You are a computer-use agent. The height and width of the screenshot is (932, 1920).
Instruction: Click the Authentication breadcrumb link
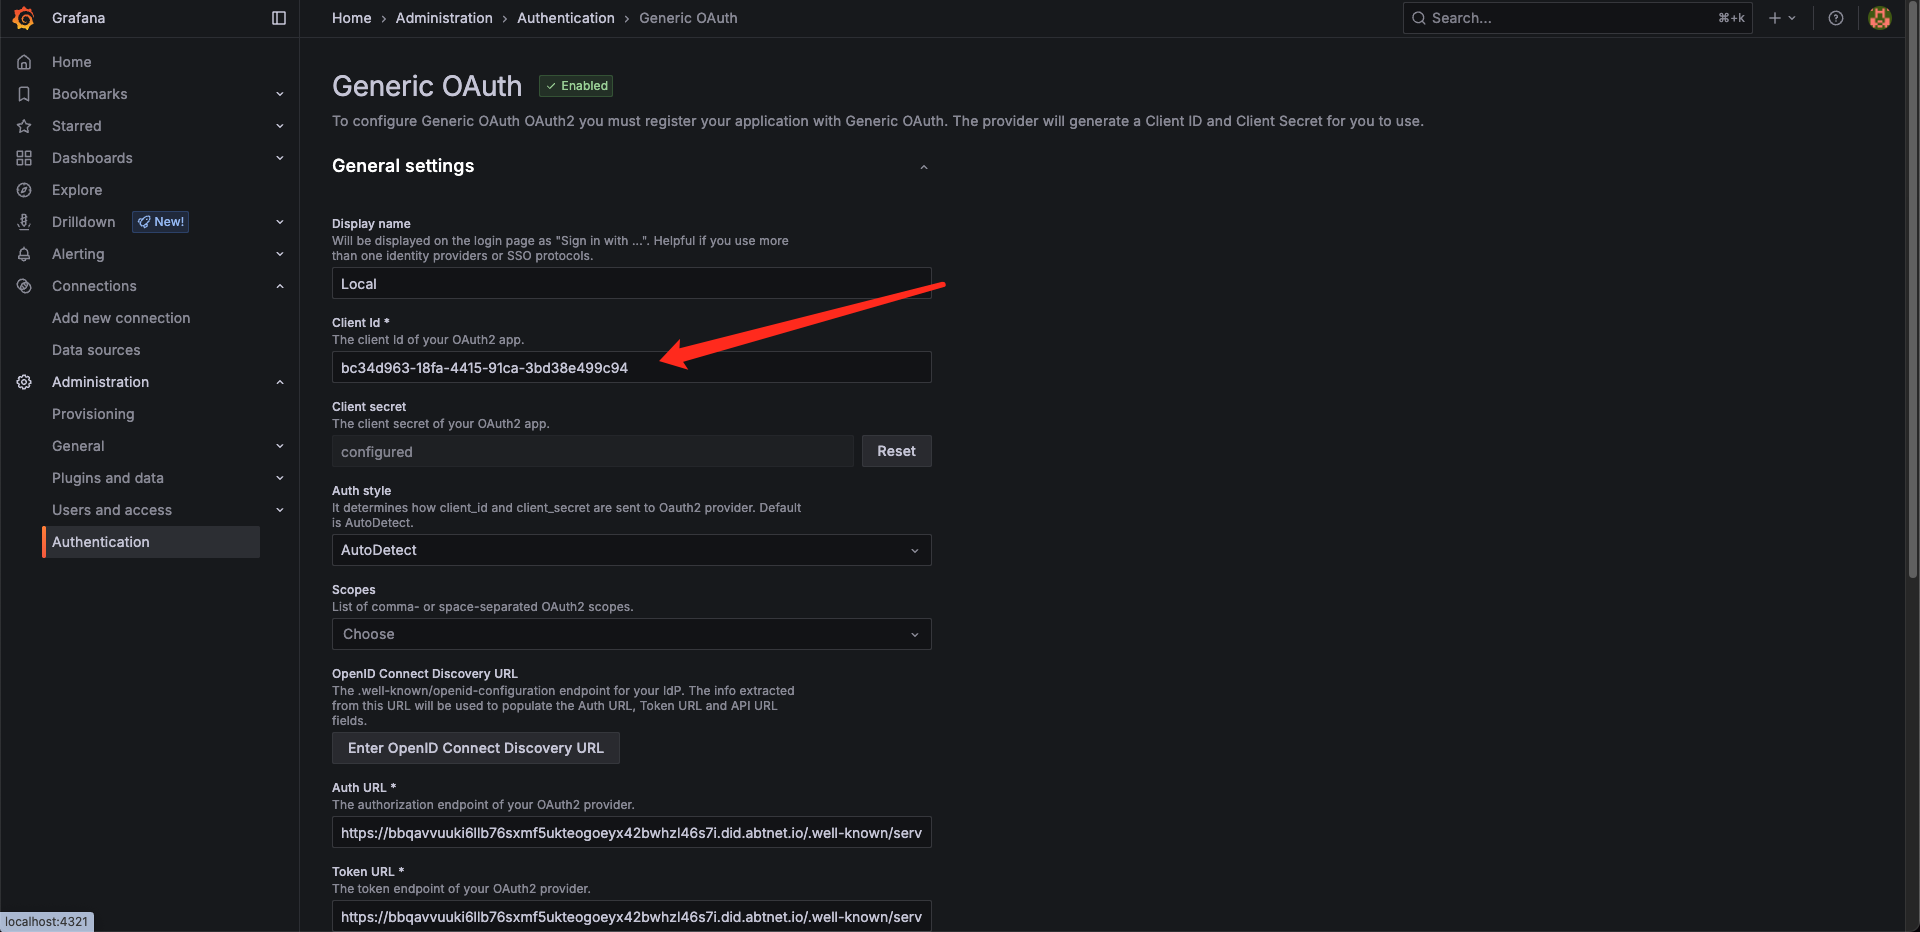(566, 18)
